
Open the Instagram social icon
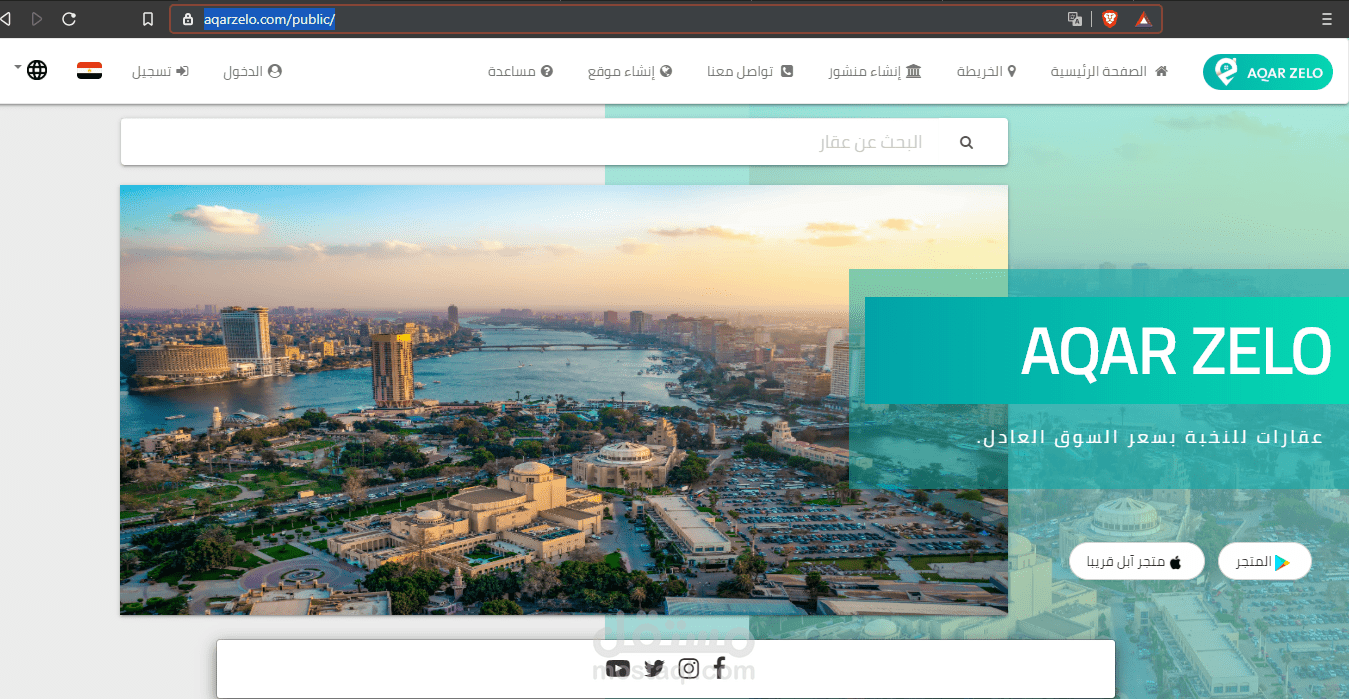click(x=689, y=669)
